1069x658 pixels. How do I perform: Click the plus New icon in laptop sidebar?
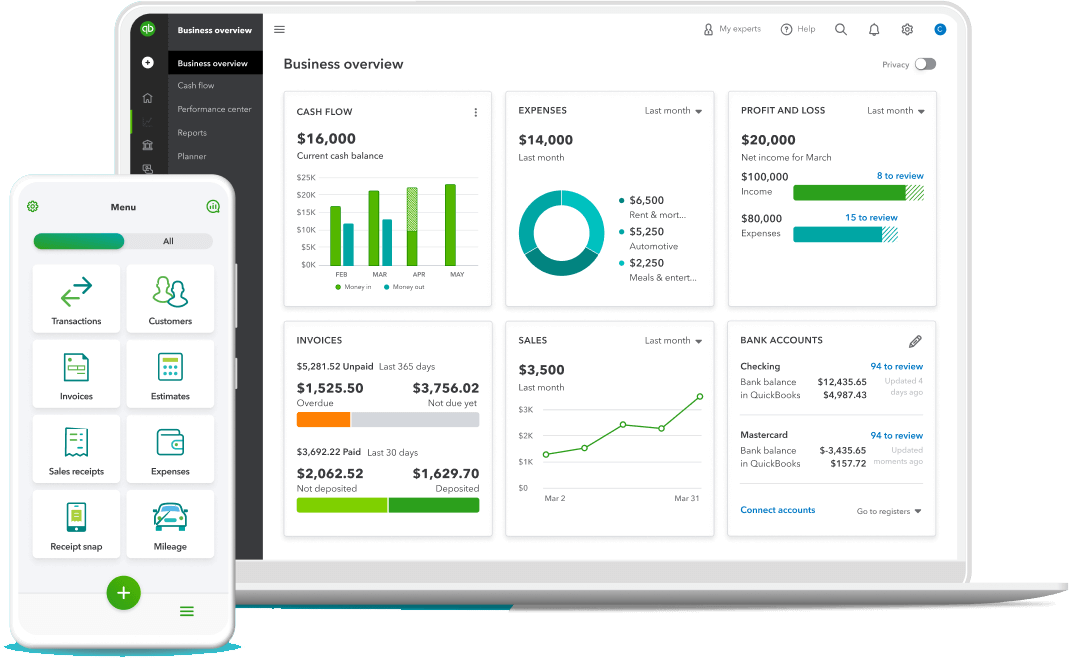click(147, 63)
